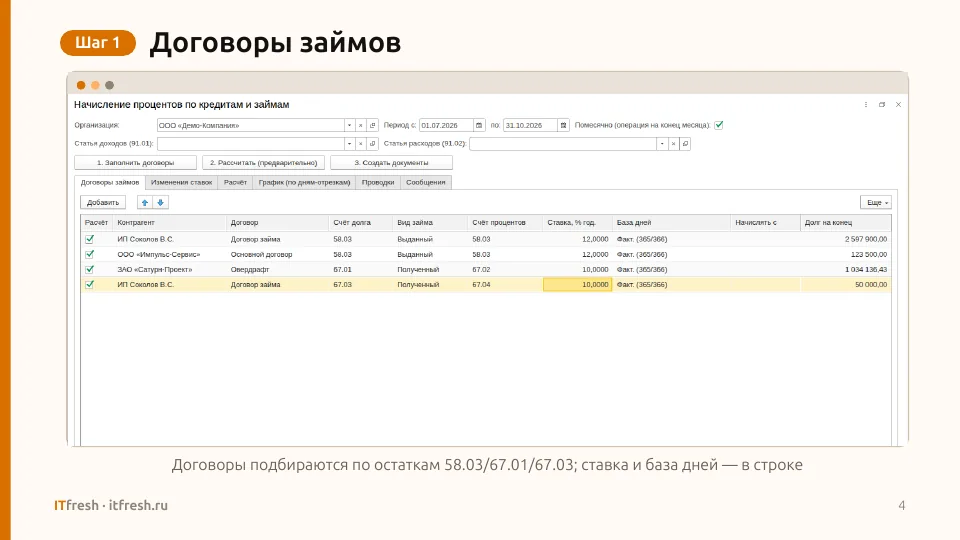Image resolution: width=960 pixels, height=540 pixels.
Task: Open the Статья доходов (91.01) item form icon
Action: point(372,144)
